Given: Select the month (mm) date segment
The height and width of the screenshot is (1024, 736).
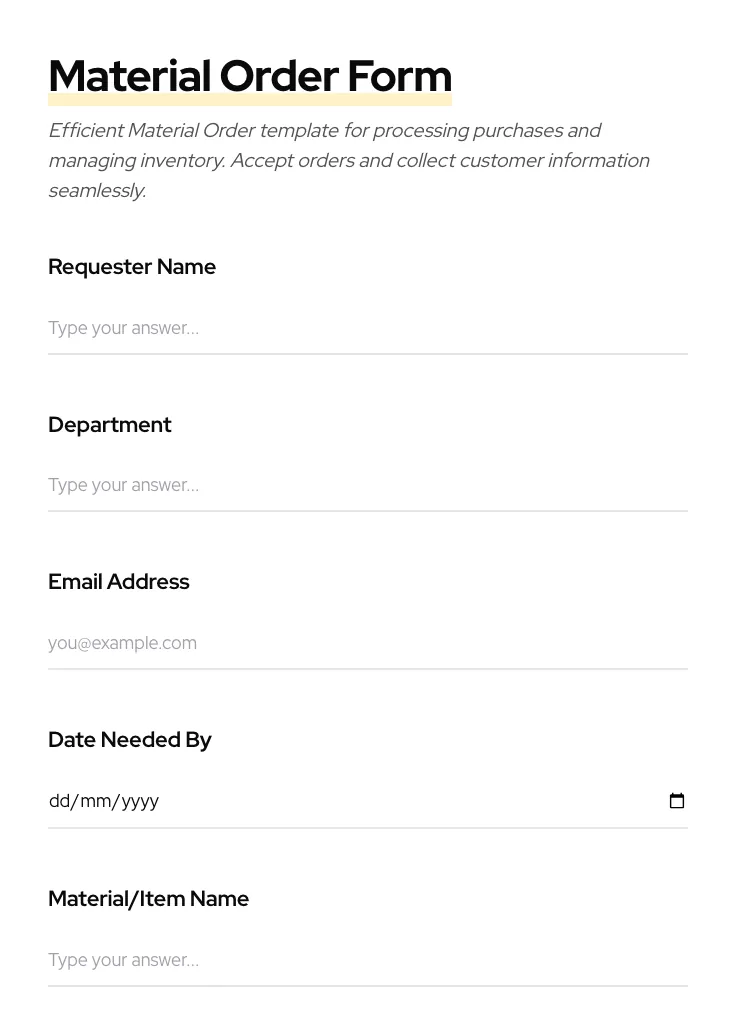Looking at the screenshot, I should (97, 801).
